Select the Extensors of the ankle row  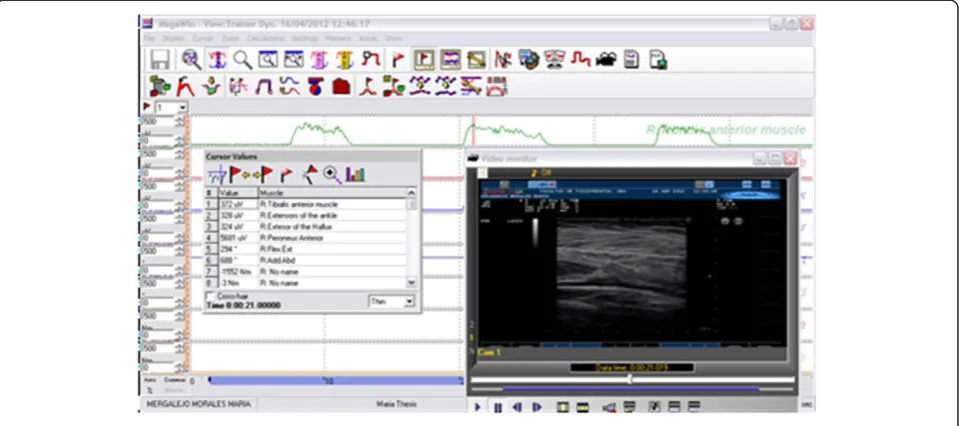tap(305, 215)
